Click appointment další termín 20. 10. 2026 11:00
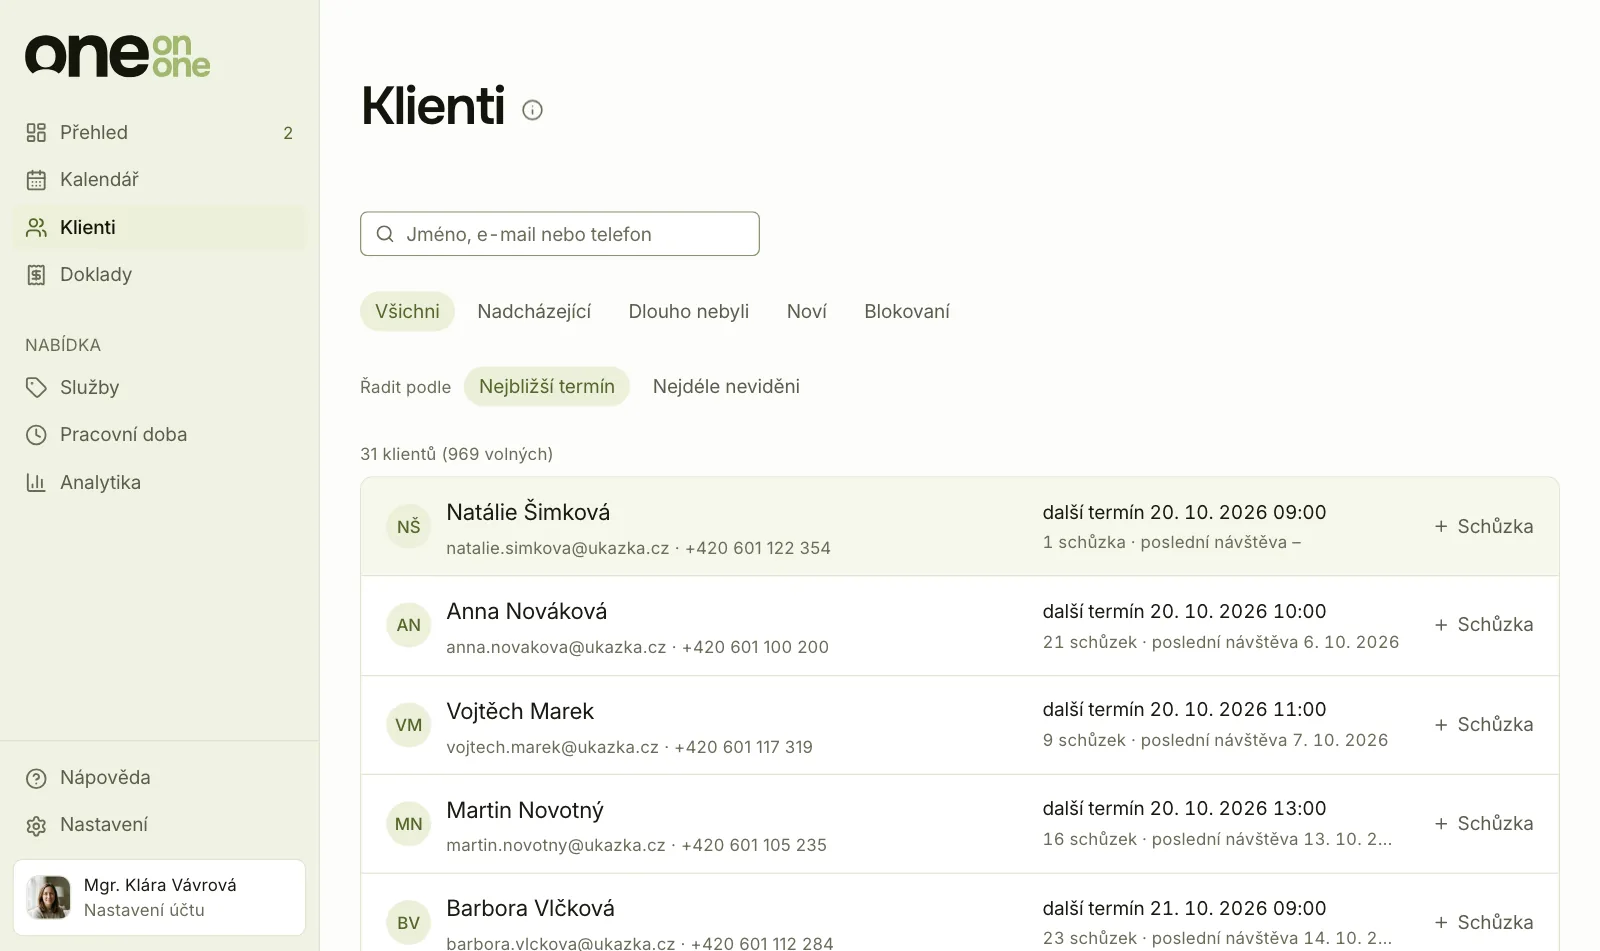 [x=1184, y=710]
